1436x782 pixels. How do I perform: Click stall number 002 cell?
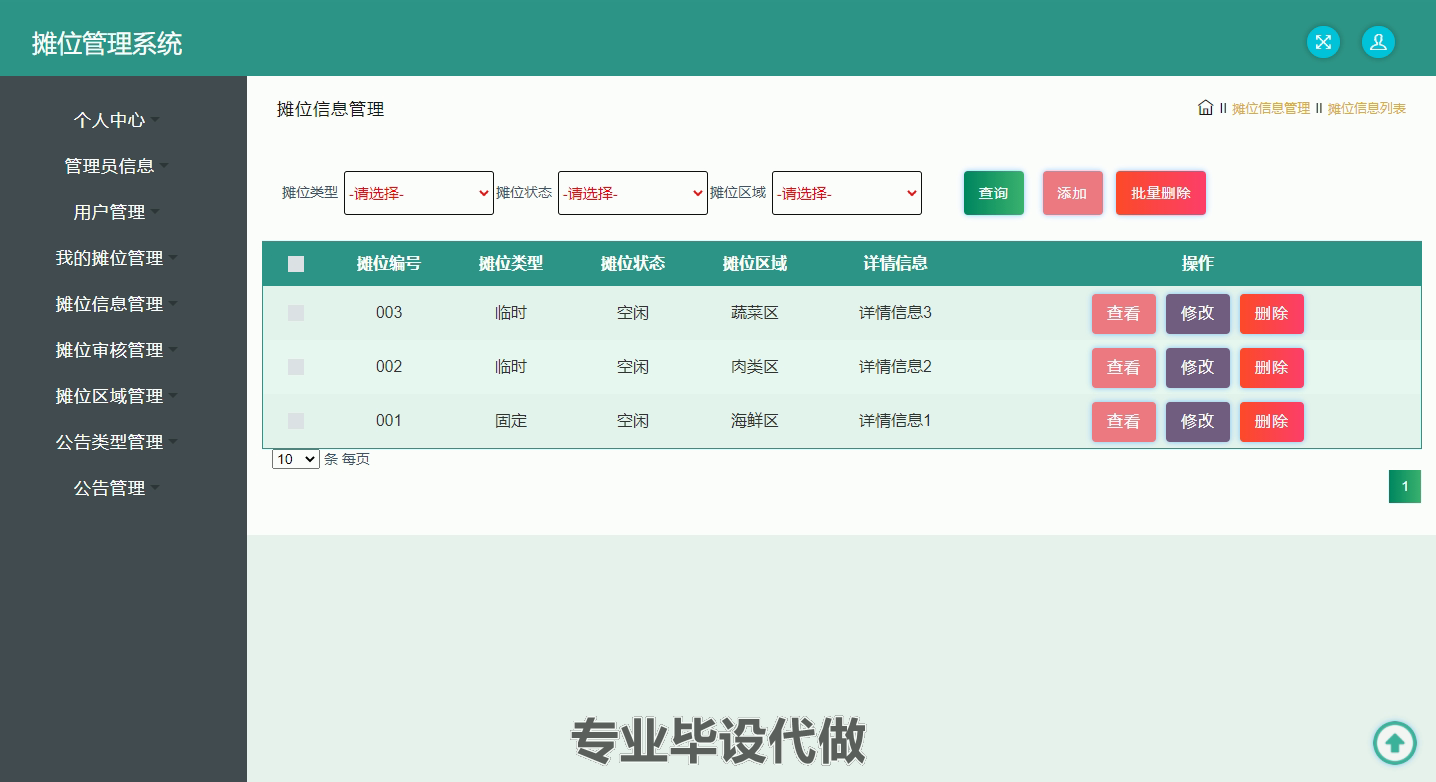point(389,367)
